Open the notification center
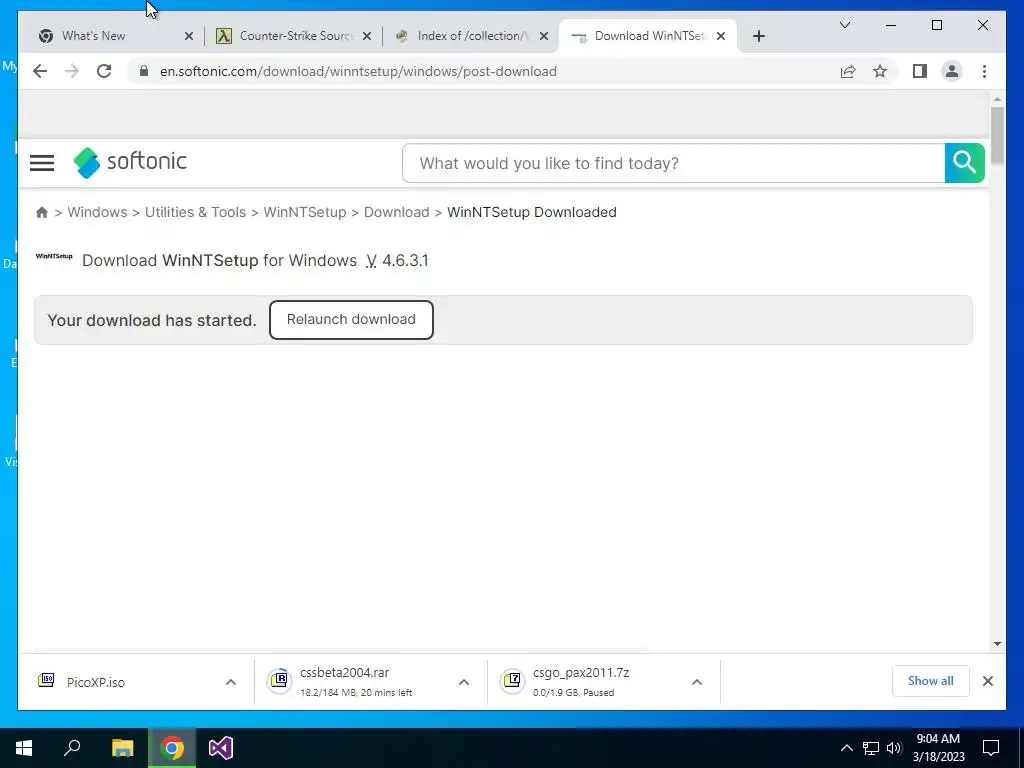1024x768 pixels. [991, 748]
